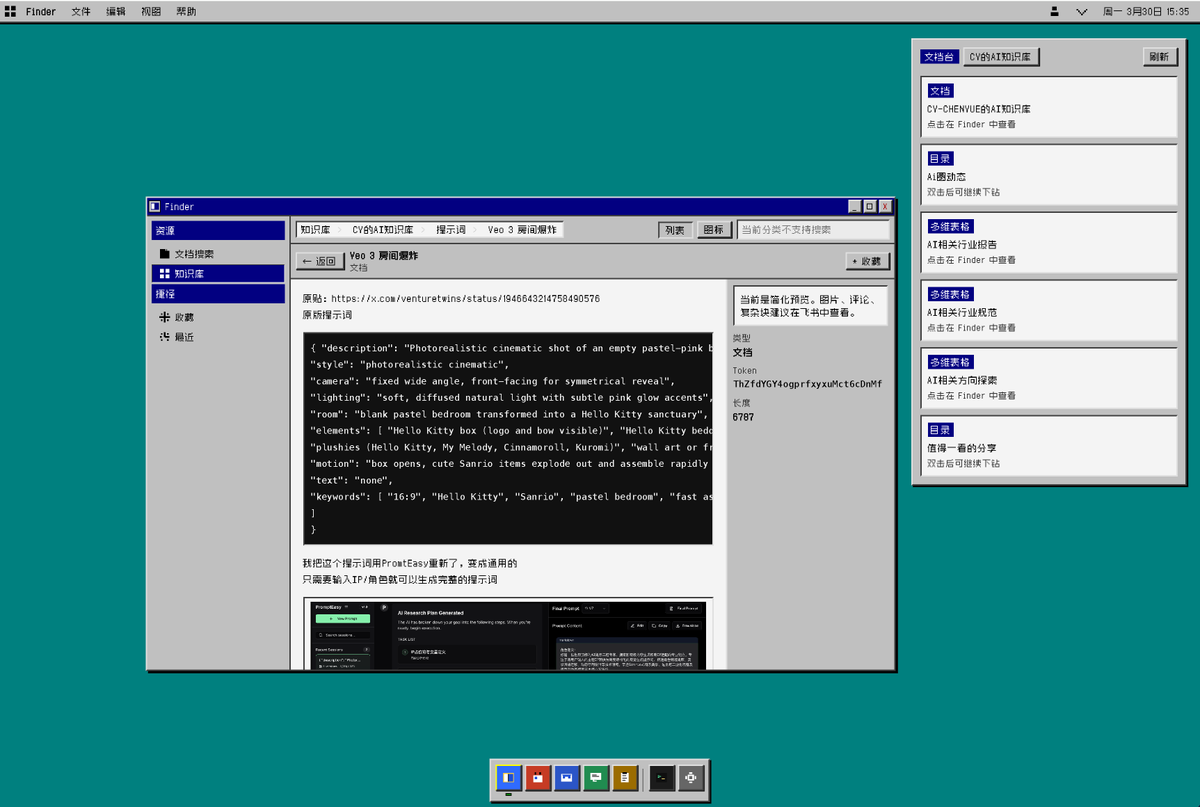This screenshot has height=807, width=1200.
Task: Click the 类型 value 文档
Action: pyautogui.click(x=743, y=352)
